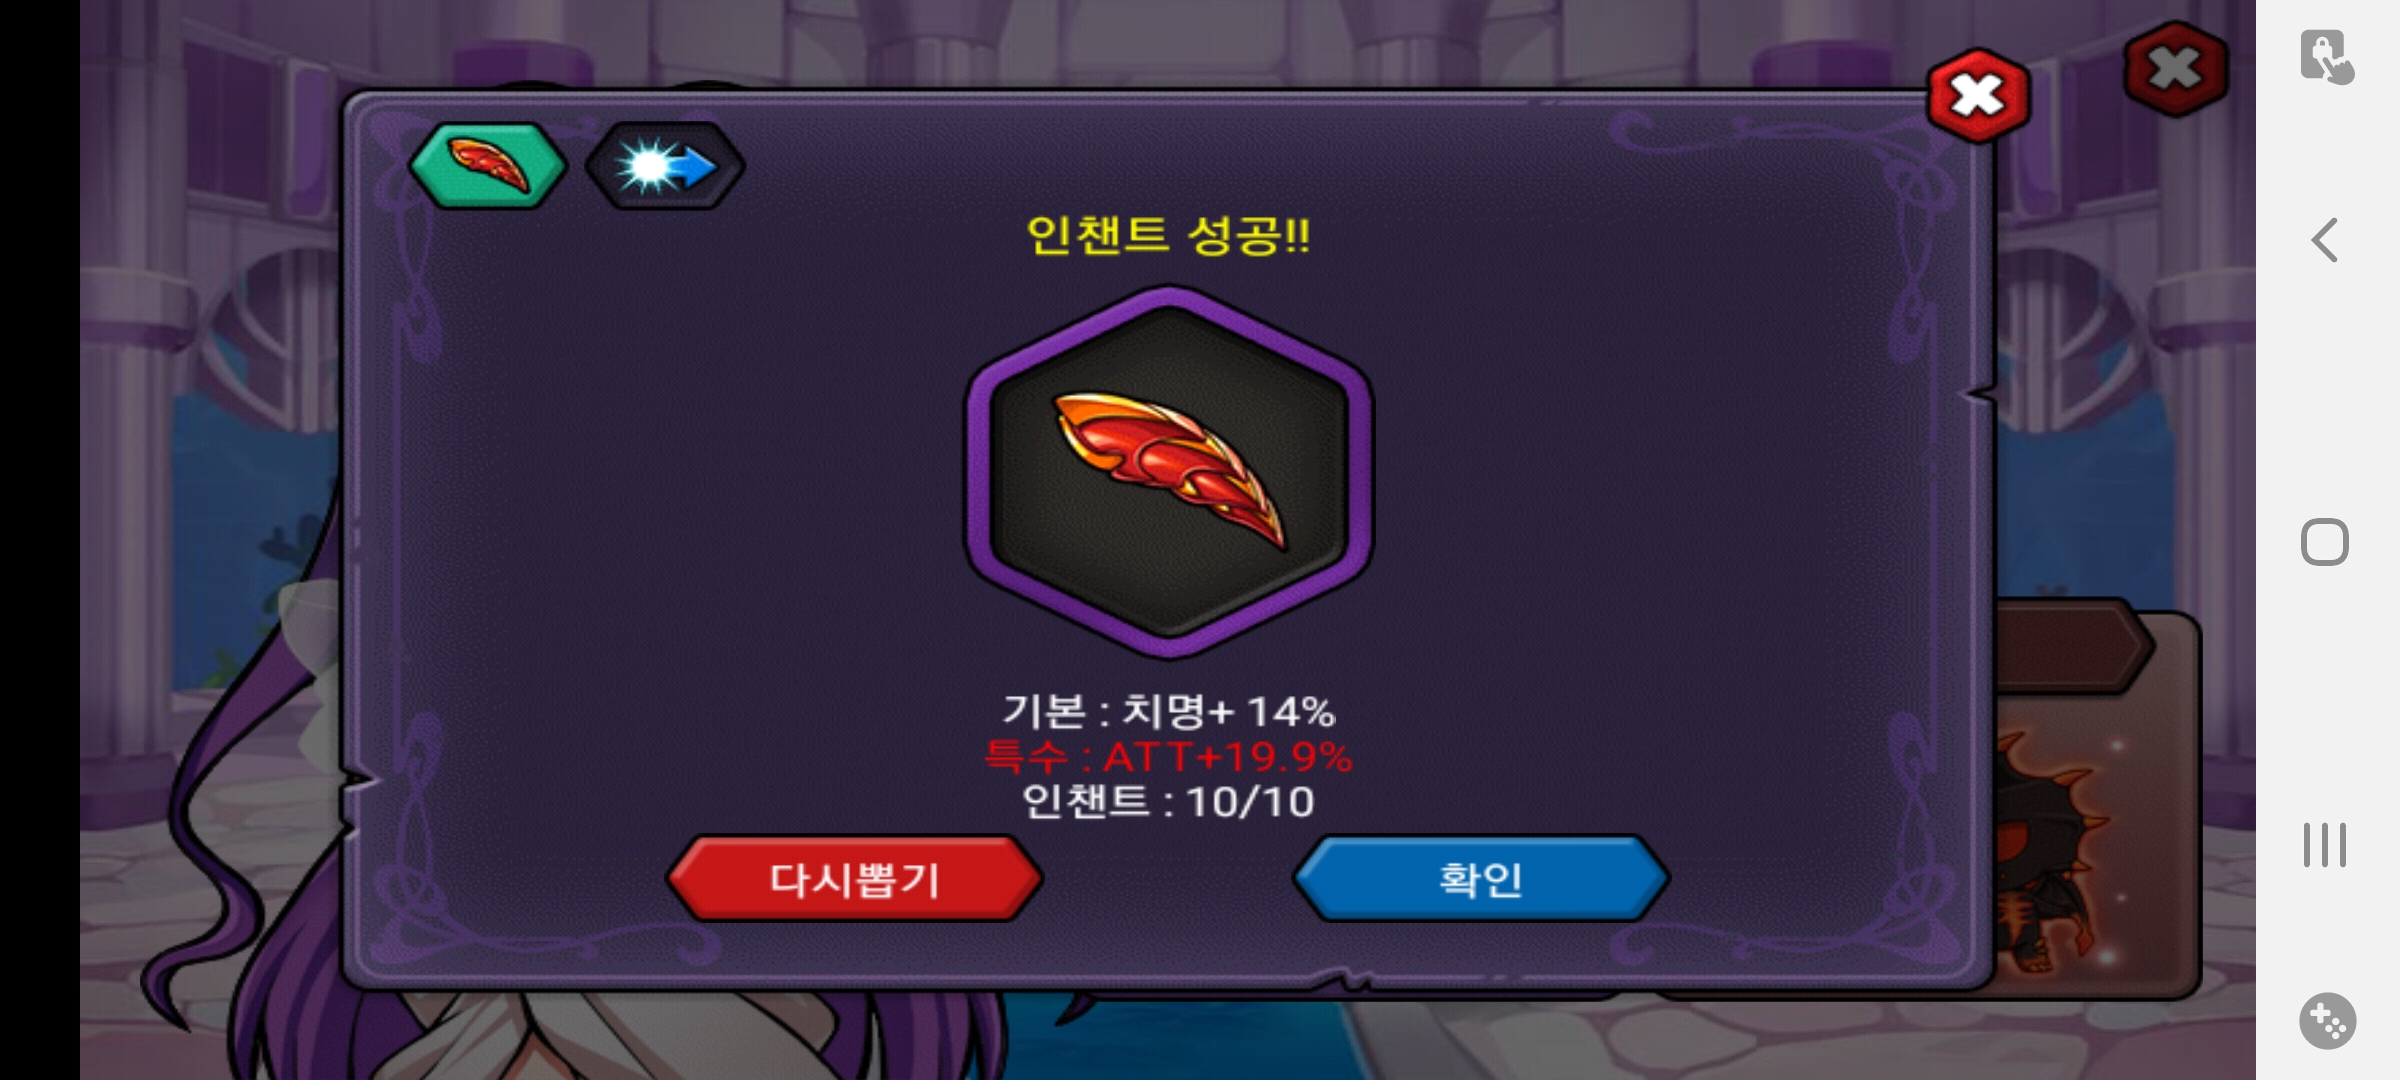Click the dimmed X button behind dialog
2400x1080 pixels.
(2175, 70)
